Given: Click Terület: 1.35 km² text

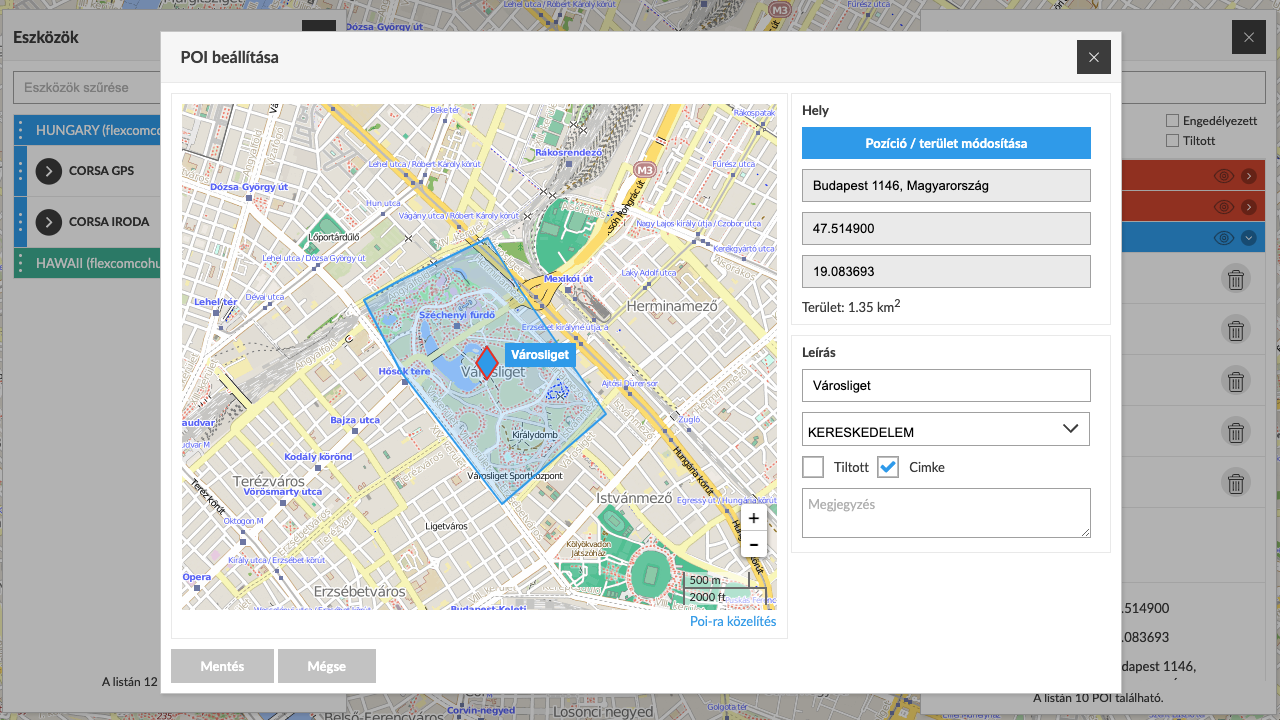Looking at the screenshot, I should click(x=851, y=306).
